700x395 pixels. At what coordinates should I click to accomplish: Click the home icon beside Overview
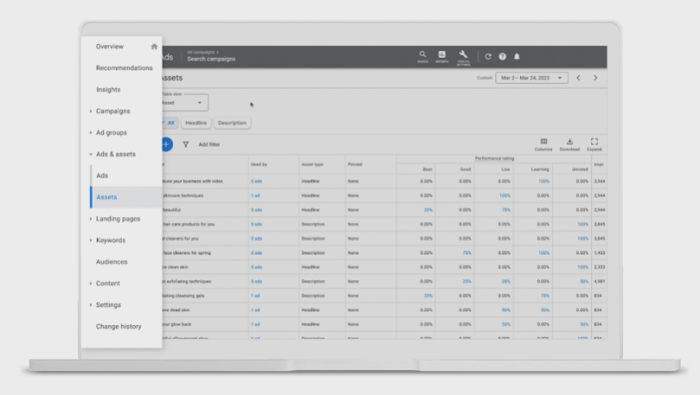[154, 46]
